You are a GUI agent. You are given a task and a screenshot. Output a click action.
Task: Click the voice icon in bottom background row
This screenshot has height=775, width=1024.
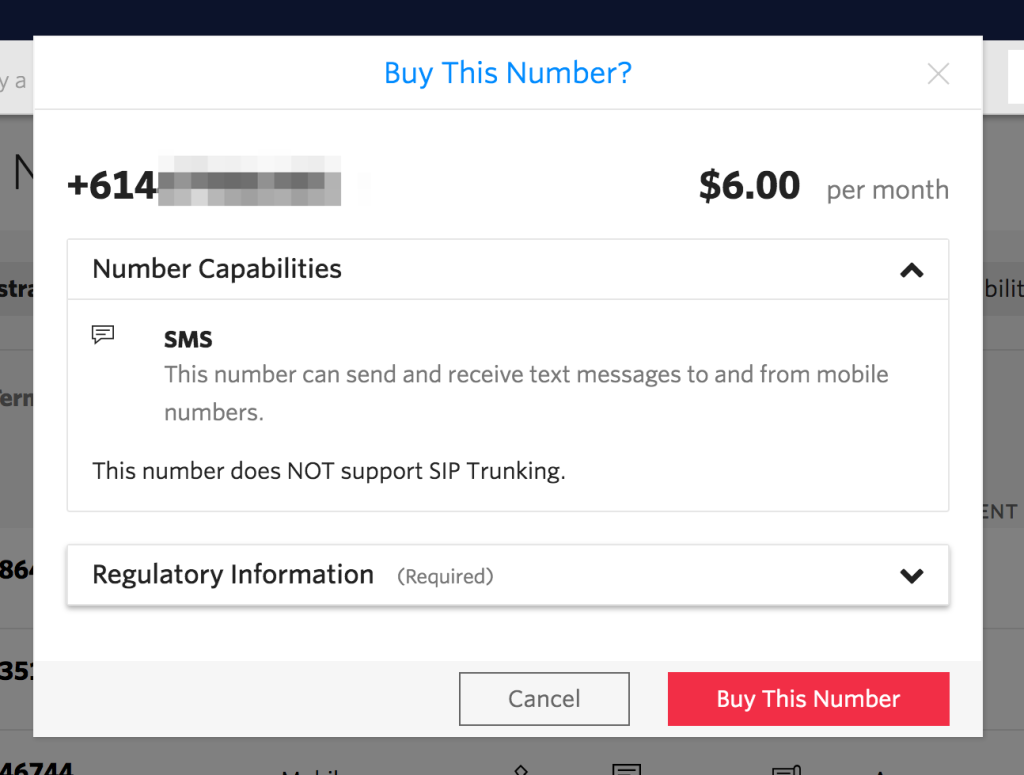tap(520, 770)
